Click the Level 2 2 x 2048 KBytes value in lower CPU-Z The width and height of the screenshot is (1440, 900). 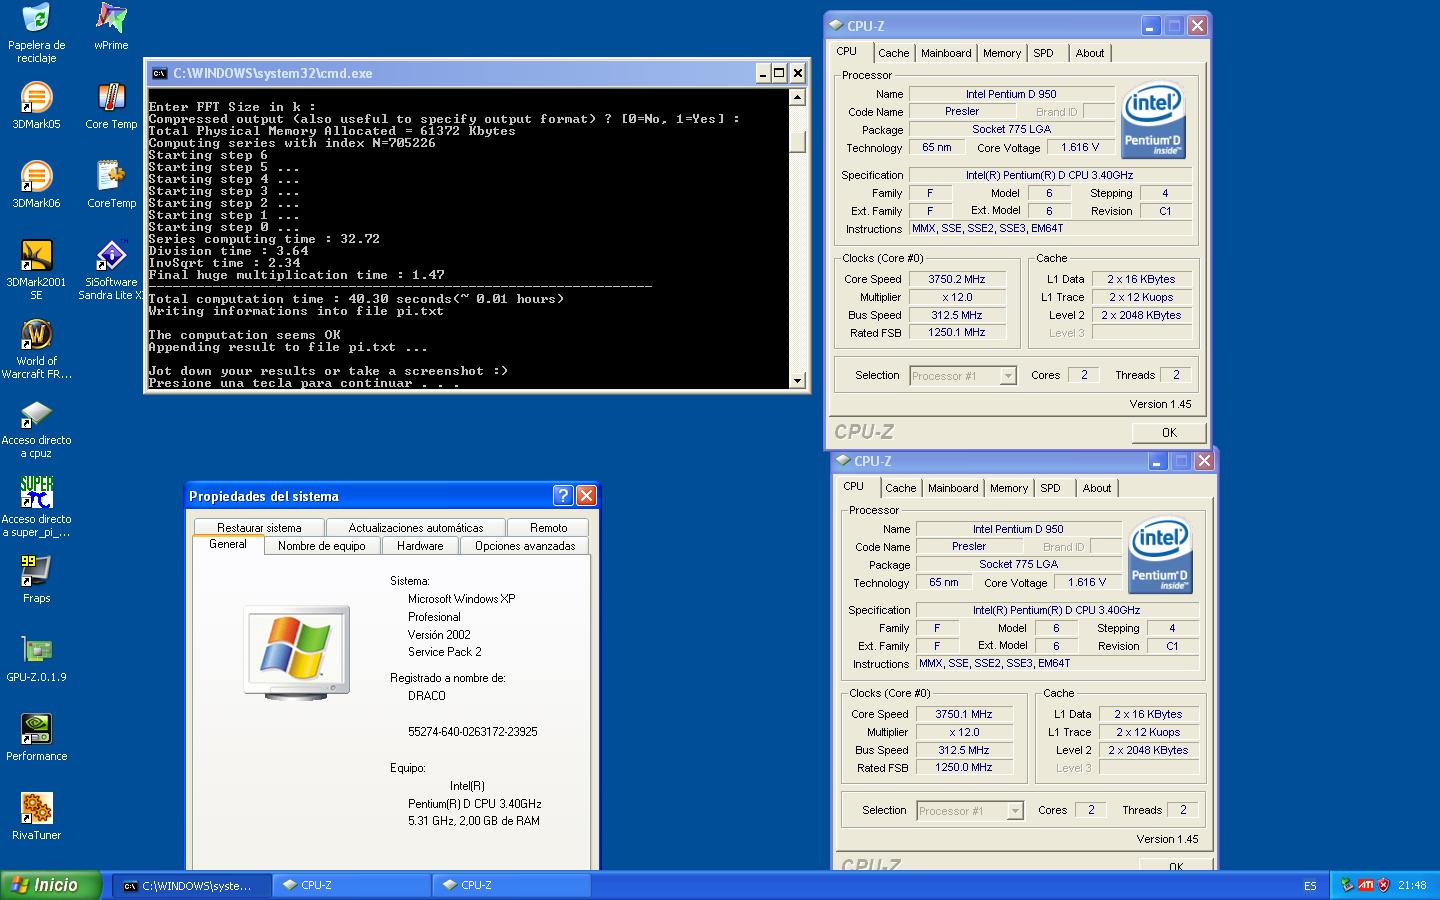pyautogui.click(x=1148, y=750)
